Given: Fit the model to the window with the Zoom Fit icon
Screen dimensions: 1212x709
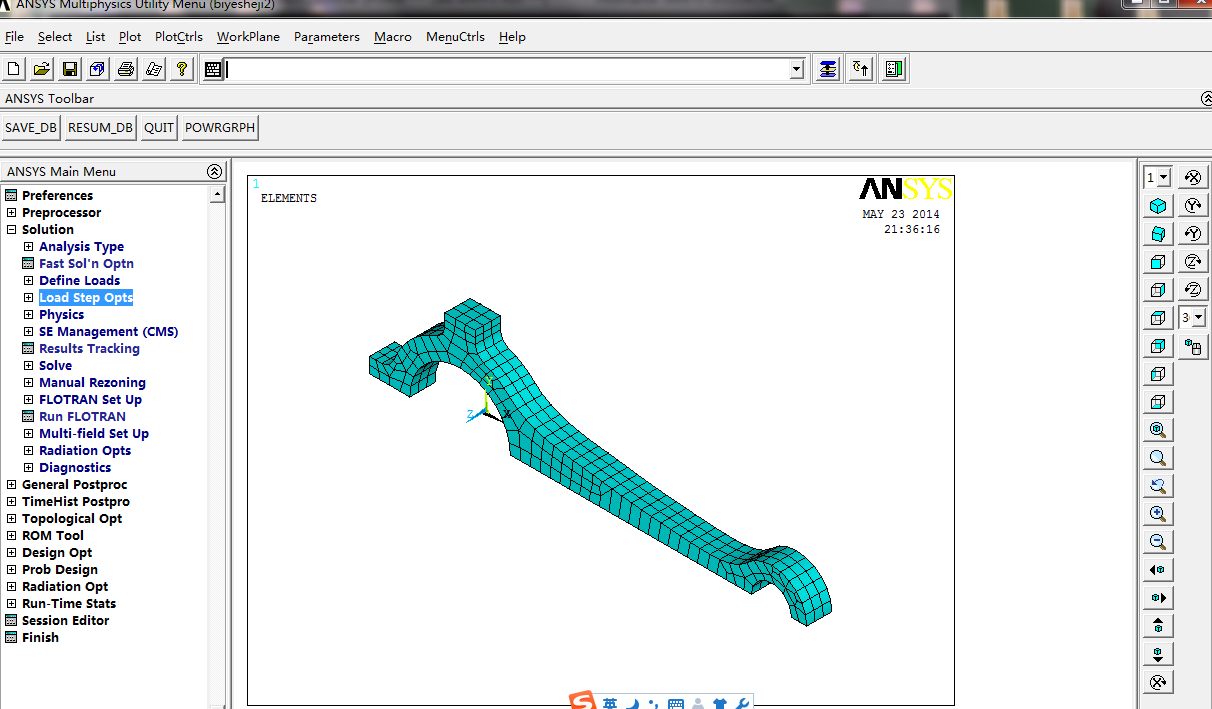Looking at the screenshot, I should (1158, 430).
